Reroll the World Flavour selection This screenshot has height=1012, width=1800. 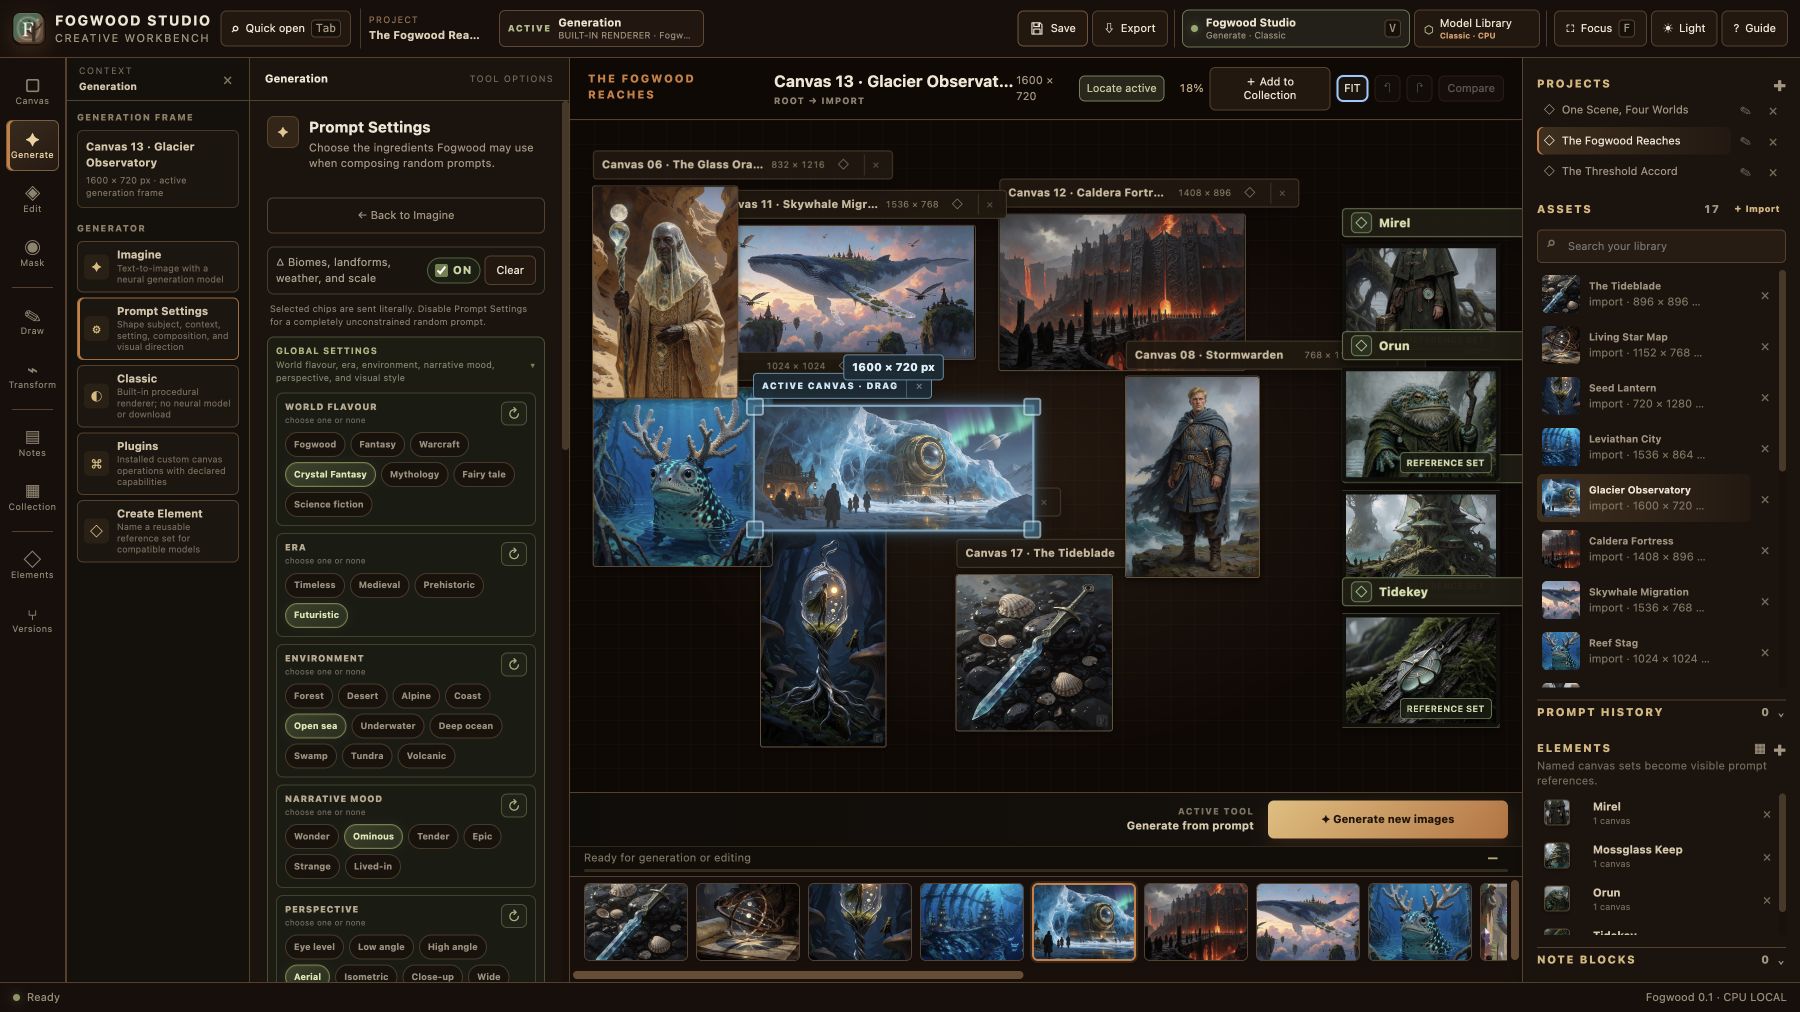coord(514,413)
